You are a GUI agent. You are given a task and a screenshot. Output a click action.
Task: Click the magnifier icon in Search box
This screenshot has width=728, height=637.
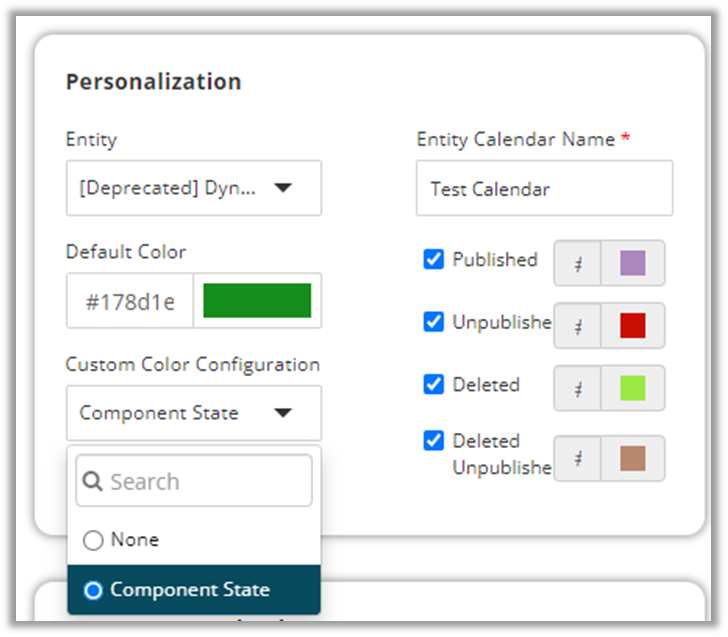tap(94, 482)
